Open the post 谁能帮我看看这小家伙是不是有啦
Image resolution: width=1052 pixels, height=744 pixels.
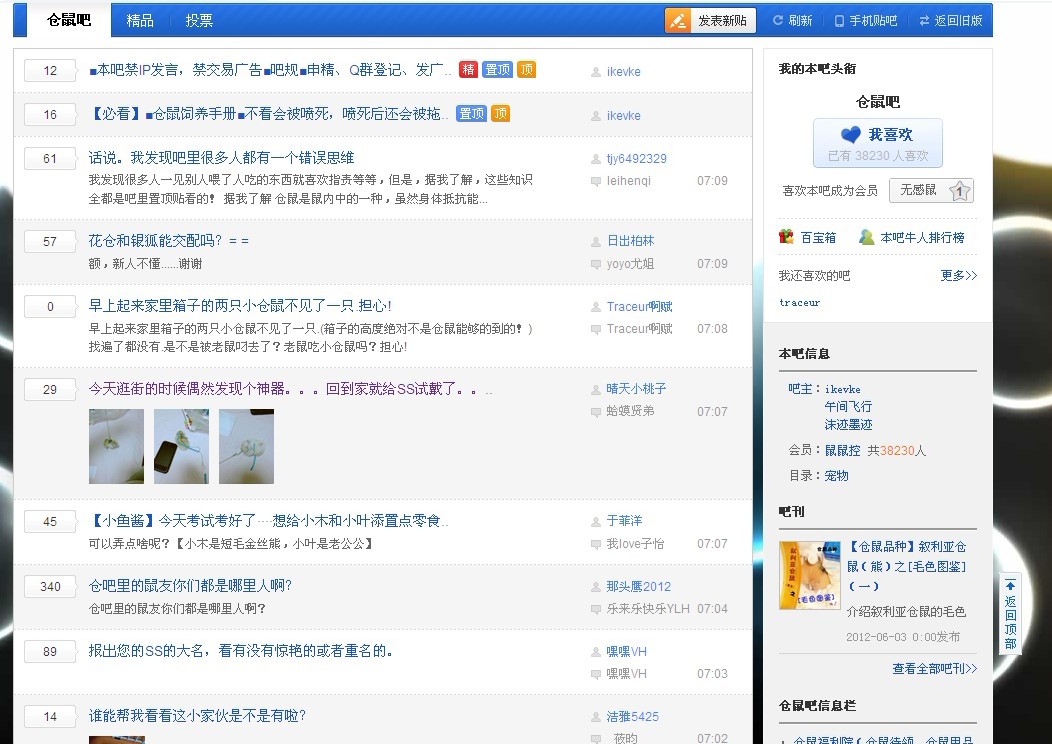(x=197, y=716)
